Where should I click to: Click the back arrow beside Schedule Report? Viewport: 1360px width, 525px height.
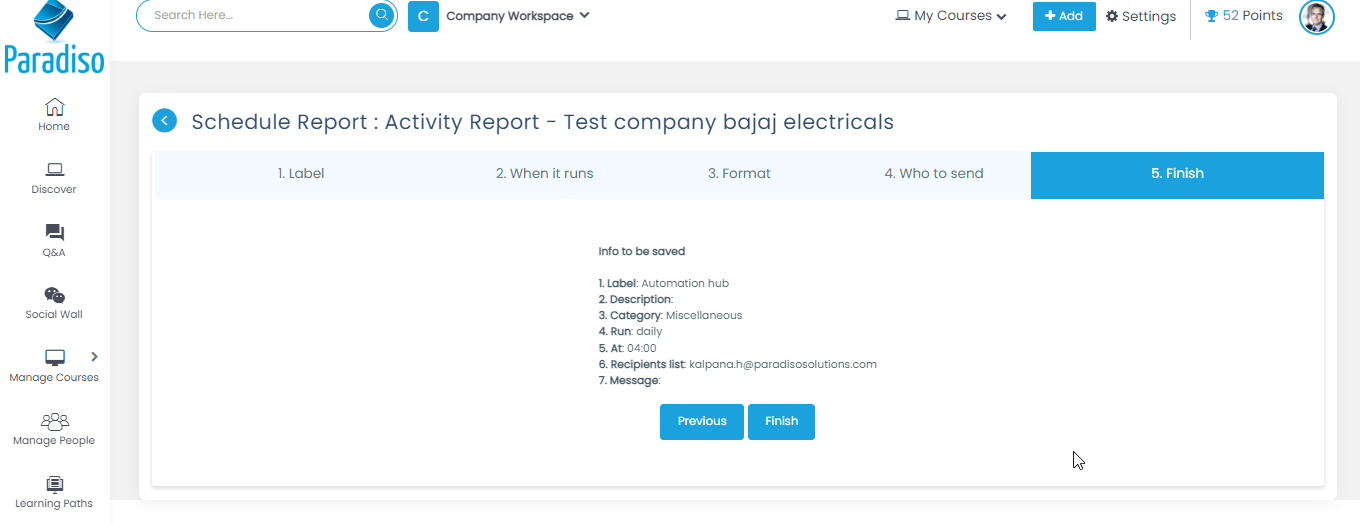click(x=164, y=121)
